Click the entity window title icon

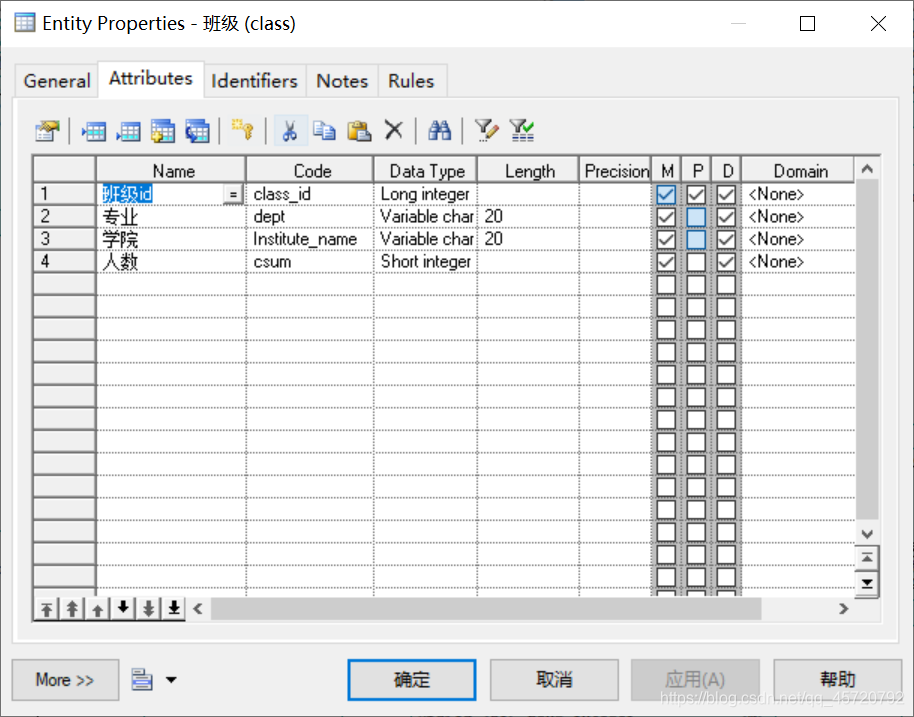click(x=24, y=23)
